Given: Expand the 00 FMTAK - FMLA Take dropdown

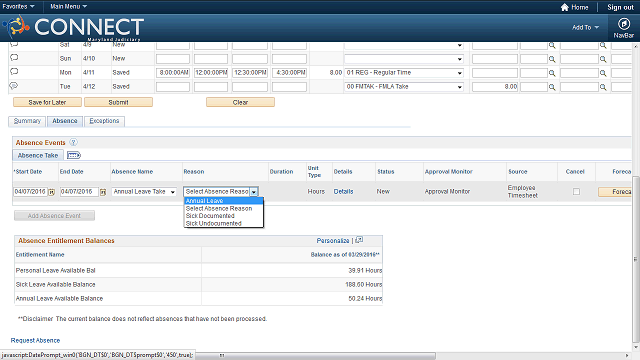Looking at the screenshot, I should (x=404, y=87).
